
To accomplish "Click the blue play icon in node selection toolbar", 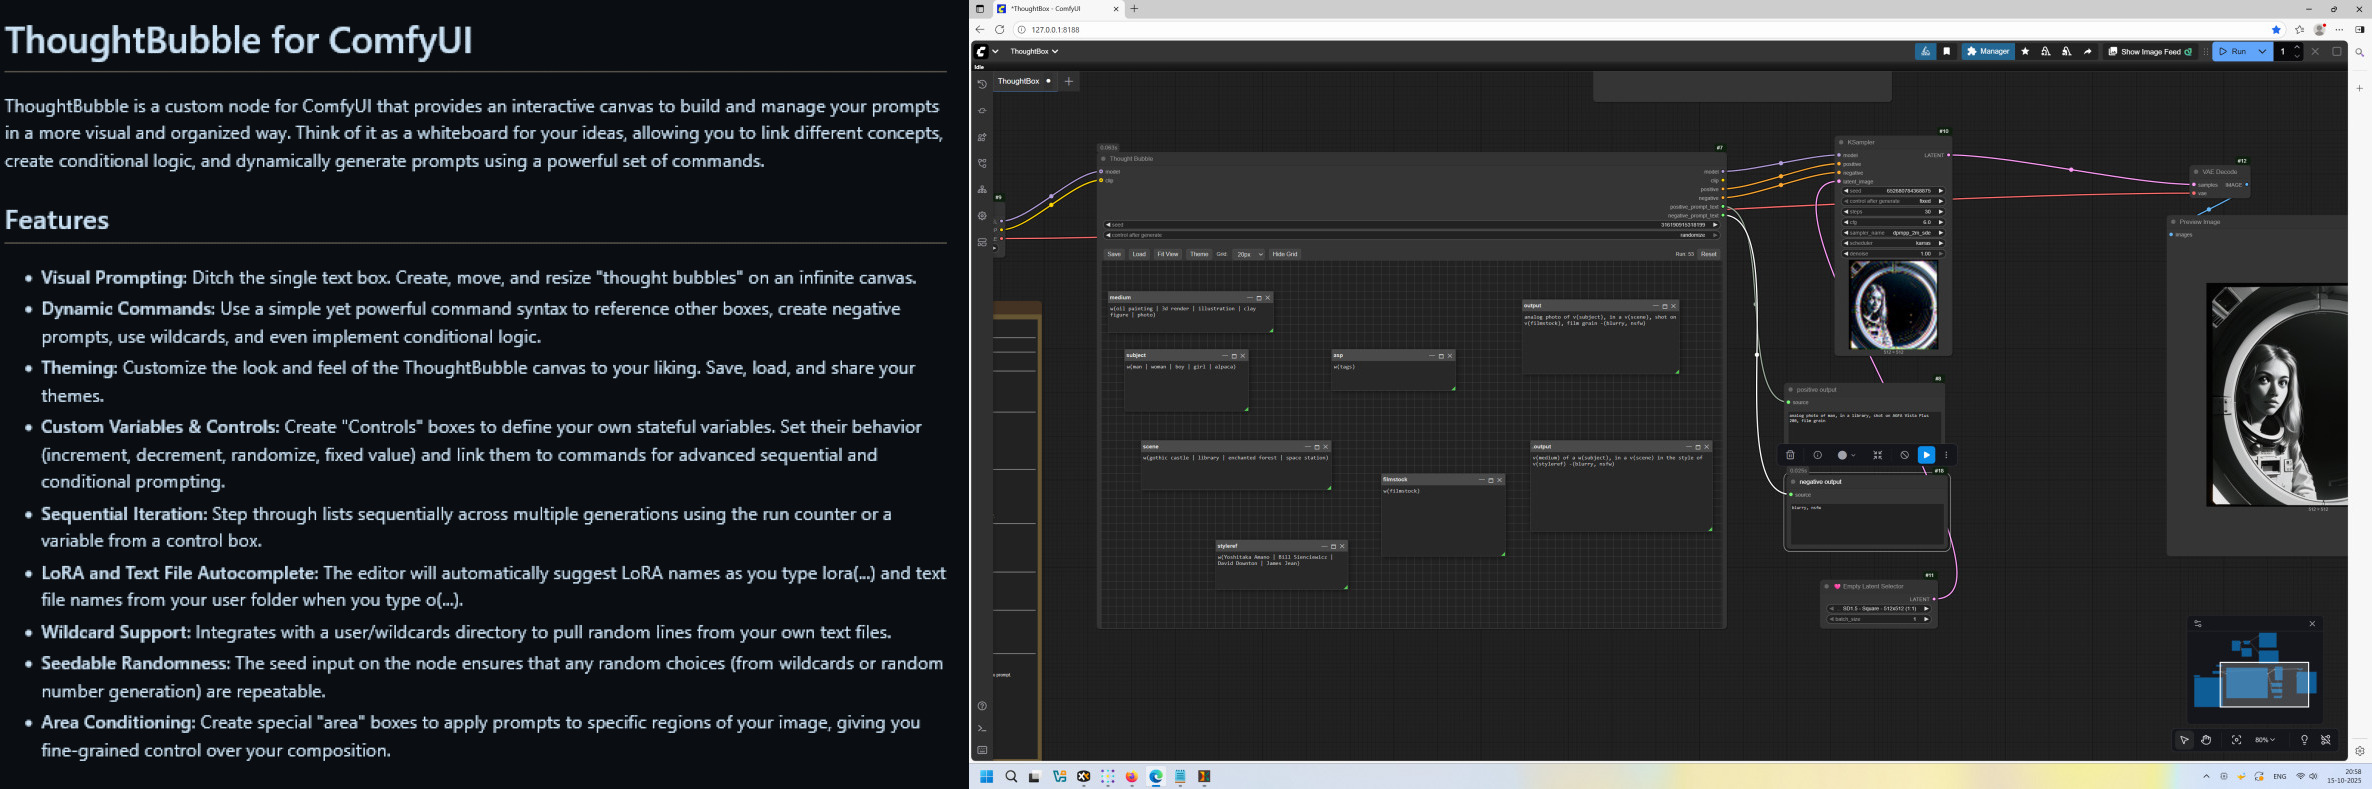I will (1926, 455).
